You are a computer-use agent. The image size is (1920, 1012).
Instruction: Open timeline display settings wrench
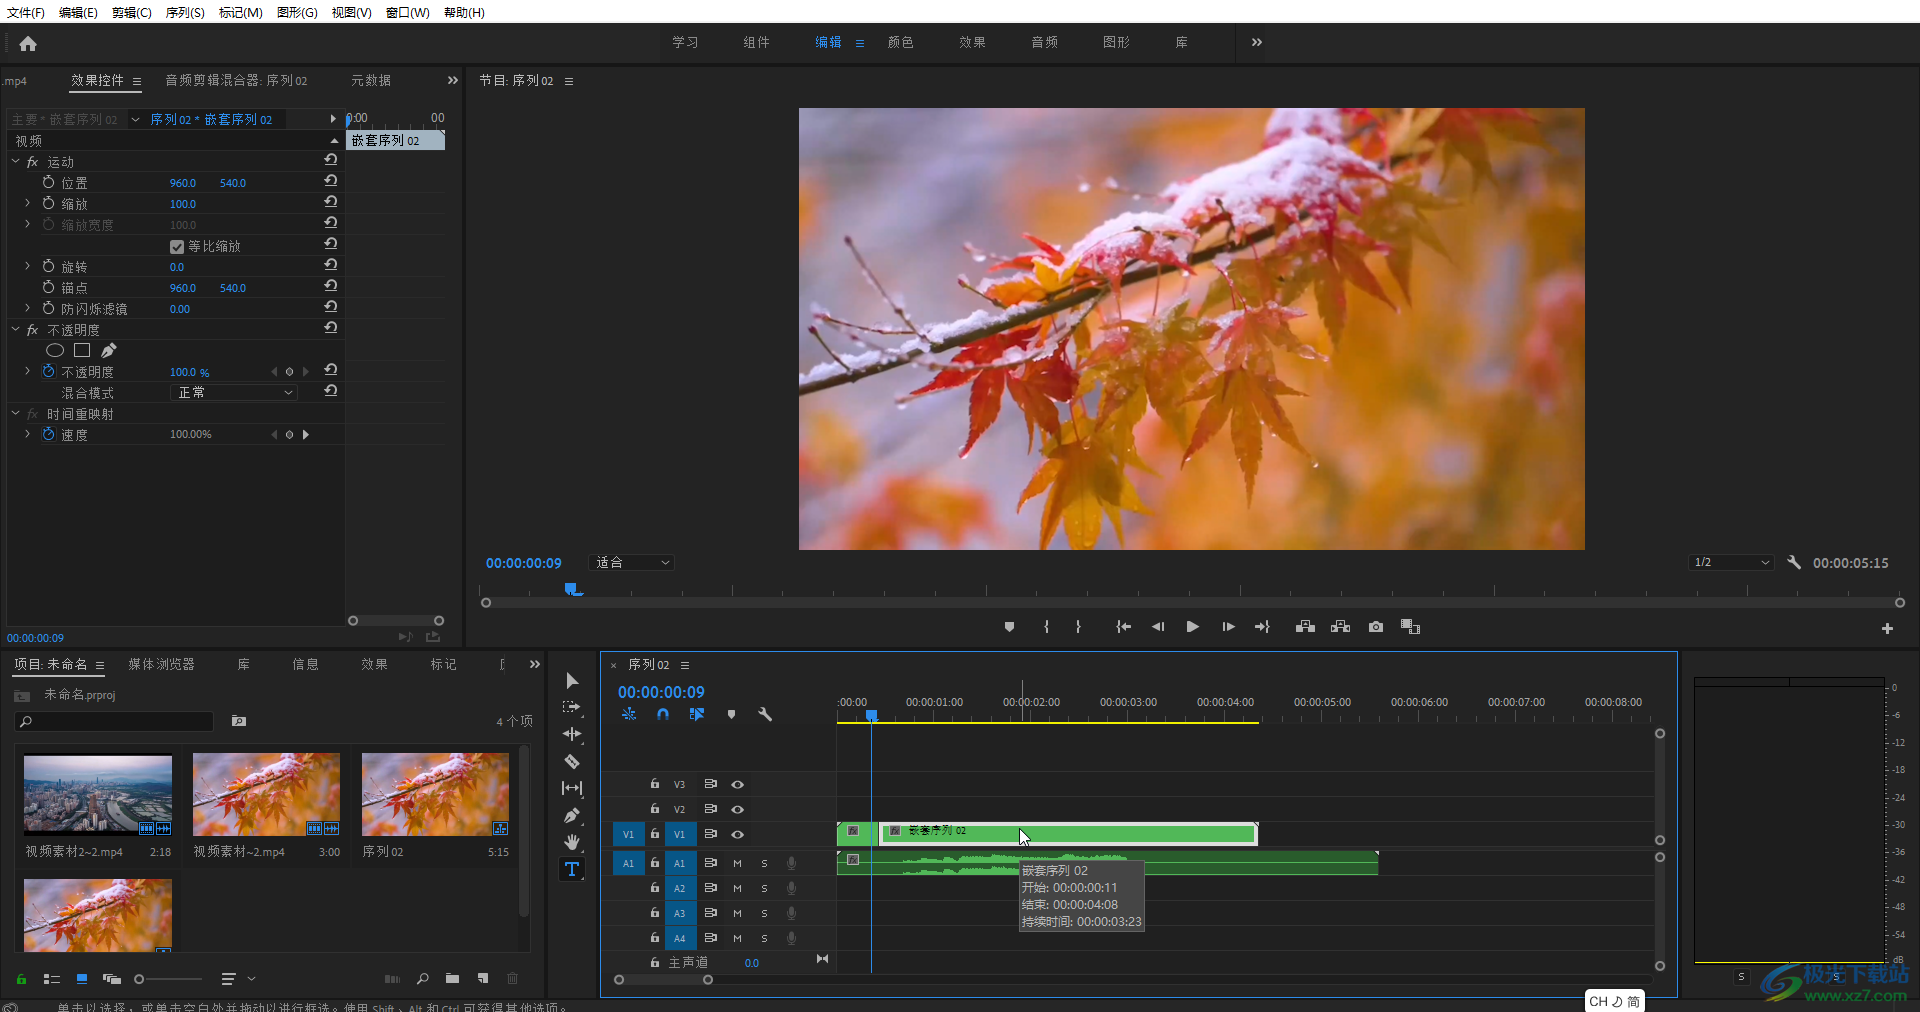point(765,714)
